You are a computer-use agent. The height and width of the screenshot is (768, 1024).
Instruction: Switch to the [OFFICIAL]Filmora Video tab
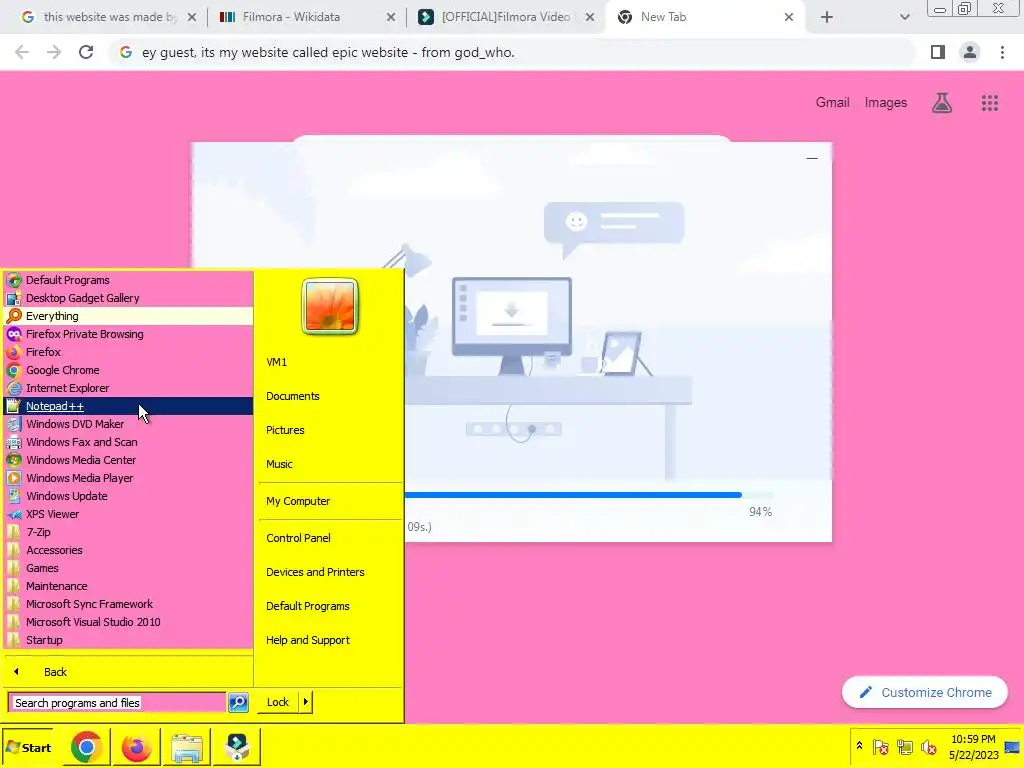coord(507,17)
